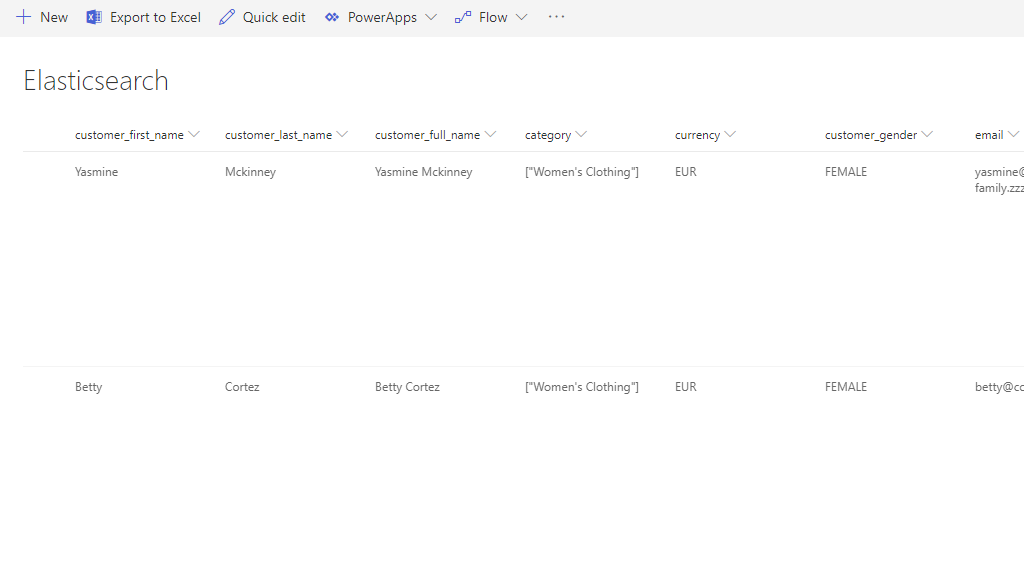Click the Excel icon in the toolbar
1024x561 pixels.
94,17
